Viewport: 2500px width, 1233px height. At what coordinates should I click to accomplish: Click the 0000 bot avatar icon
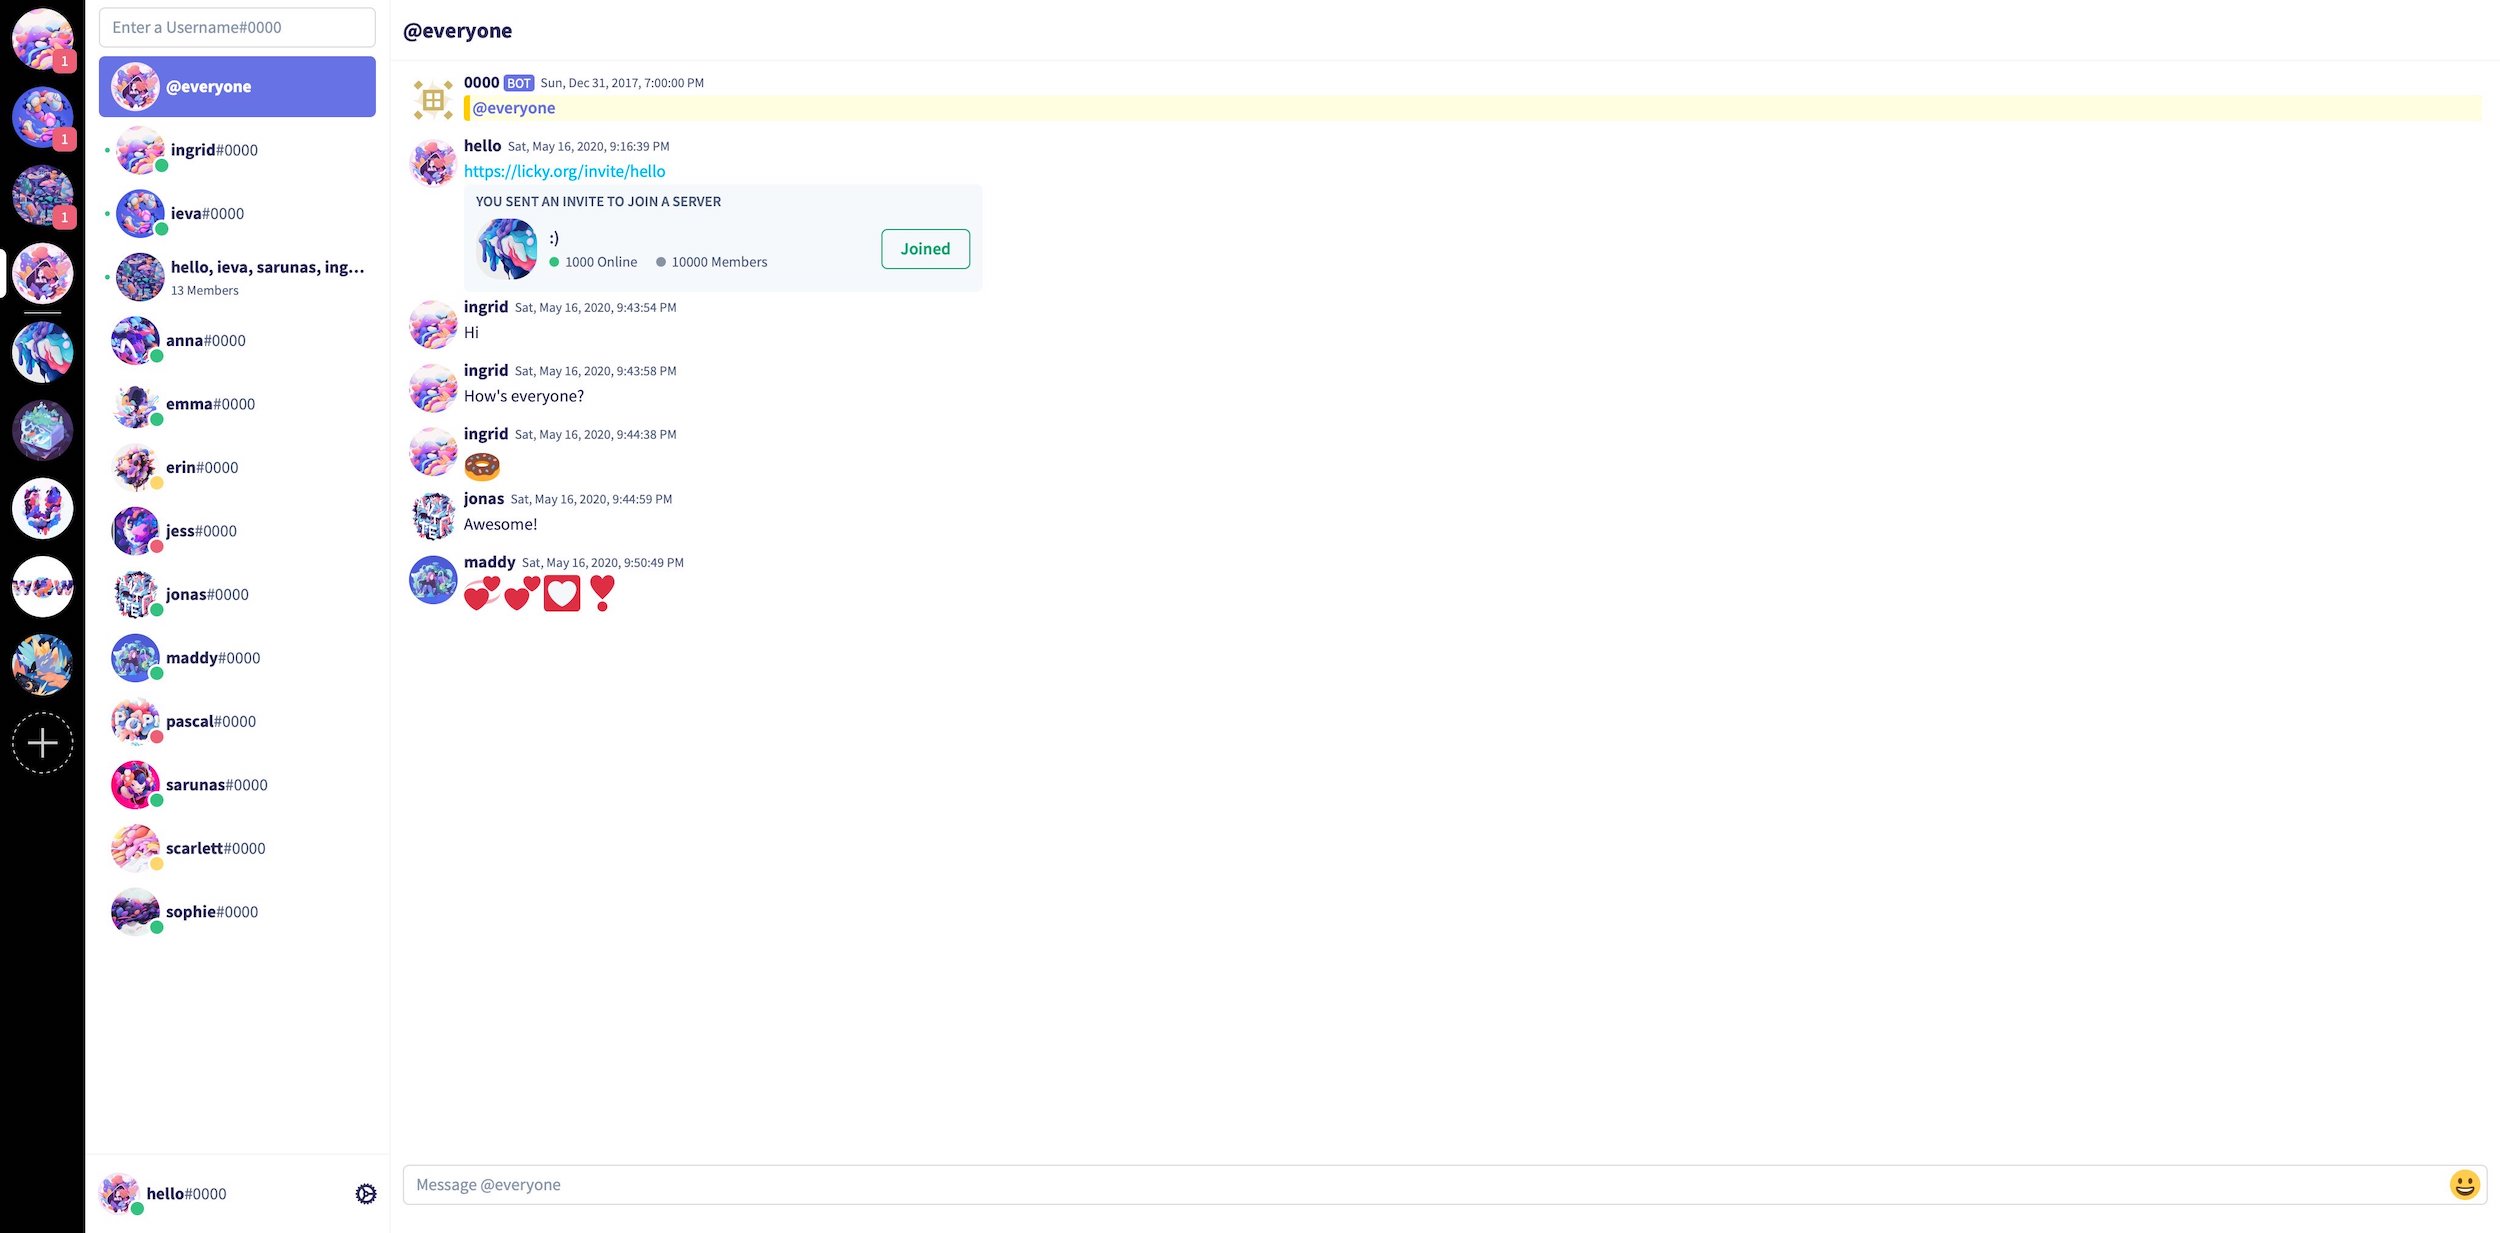(433, 99)
